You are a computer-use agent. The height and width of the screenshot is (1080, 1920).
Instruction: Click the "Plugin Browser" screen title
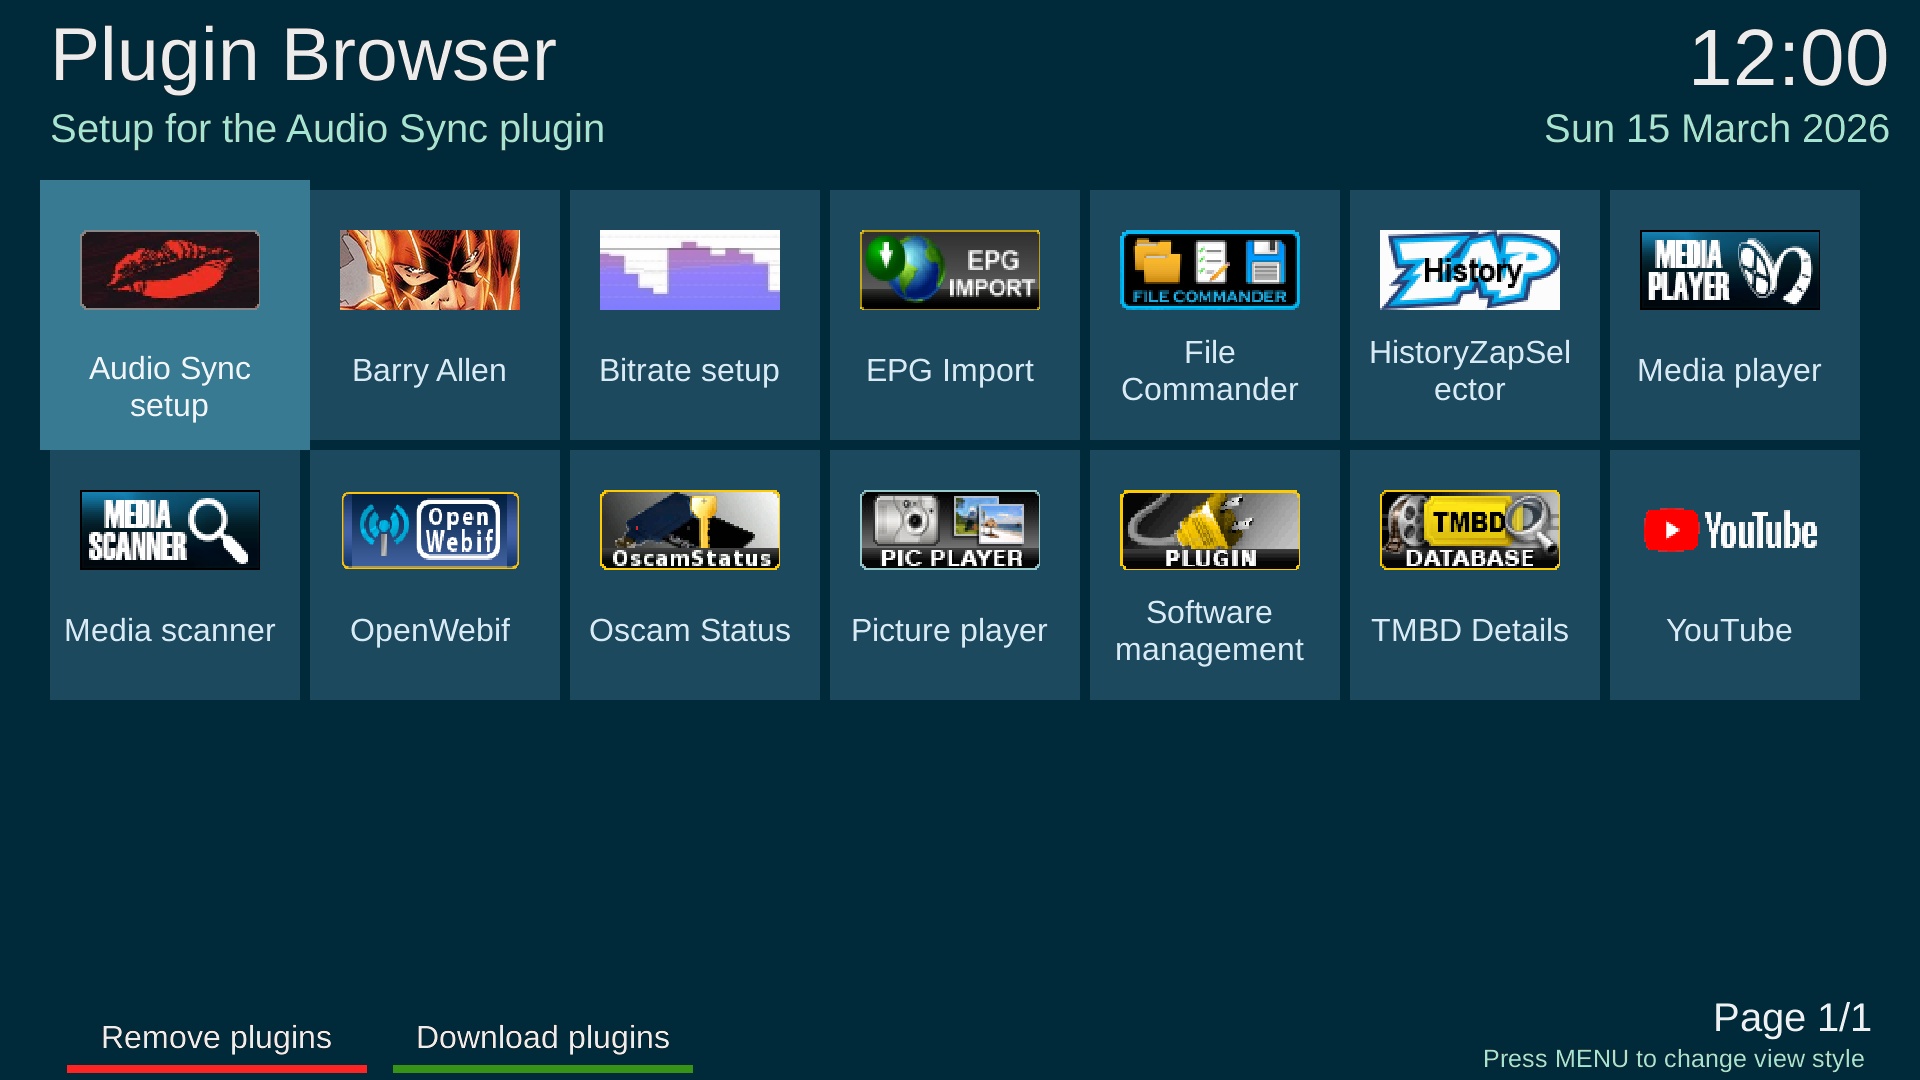click(304, 55)
